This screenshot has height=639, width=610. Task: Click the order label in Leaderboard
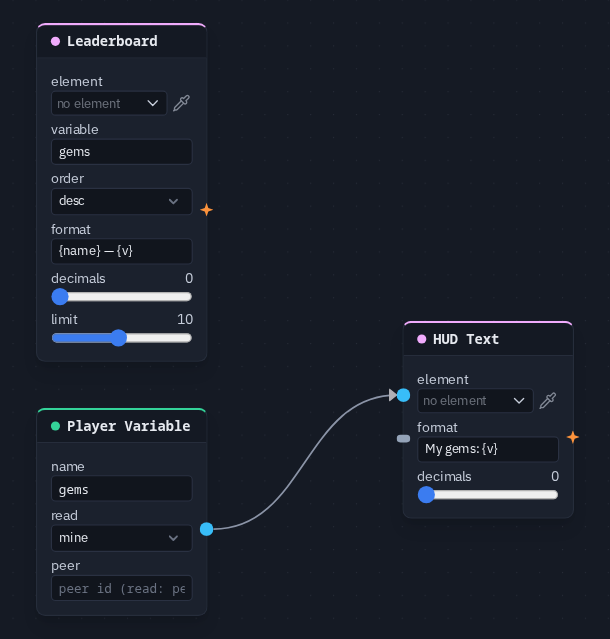tap(68, 178)
